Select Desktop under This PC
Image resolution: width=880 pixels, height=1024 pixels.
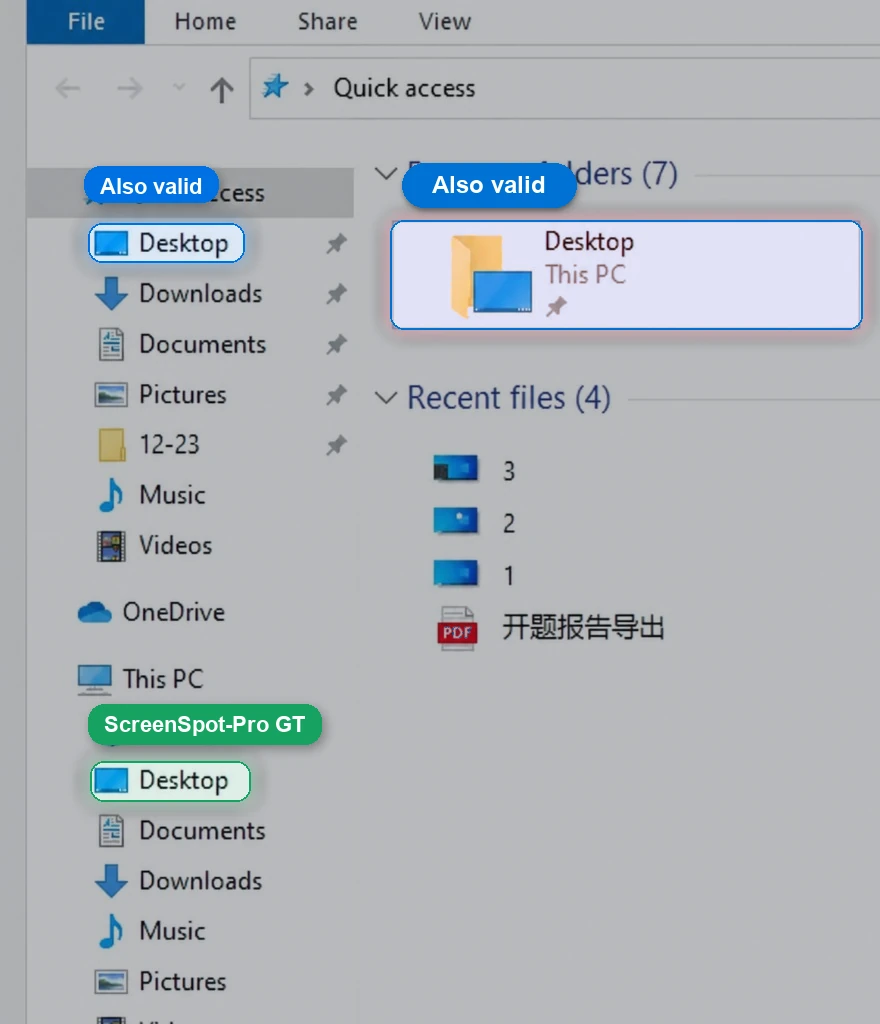[170, 781]
